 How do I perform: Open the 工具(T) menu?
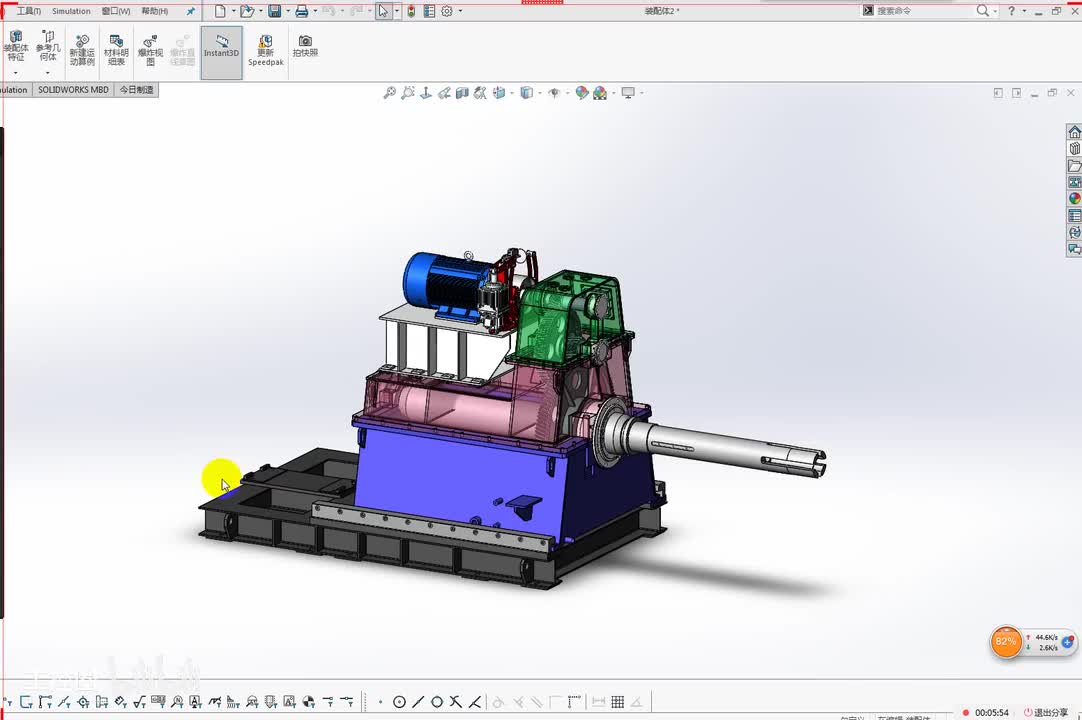tap(28, 11)
